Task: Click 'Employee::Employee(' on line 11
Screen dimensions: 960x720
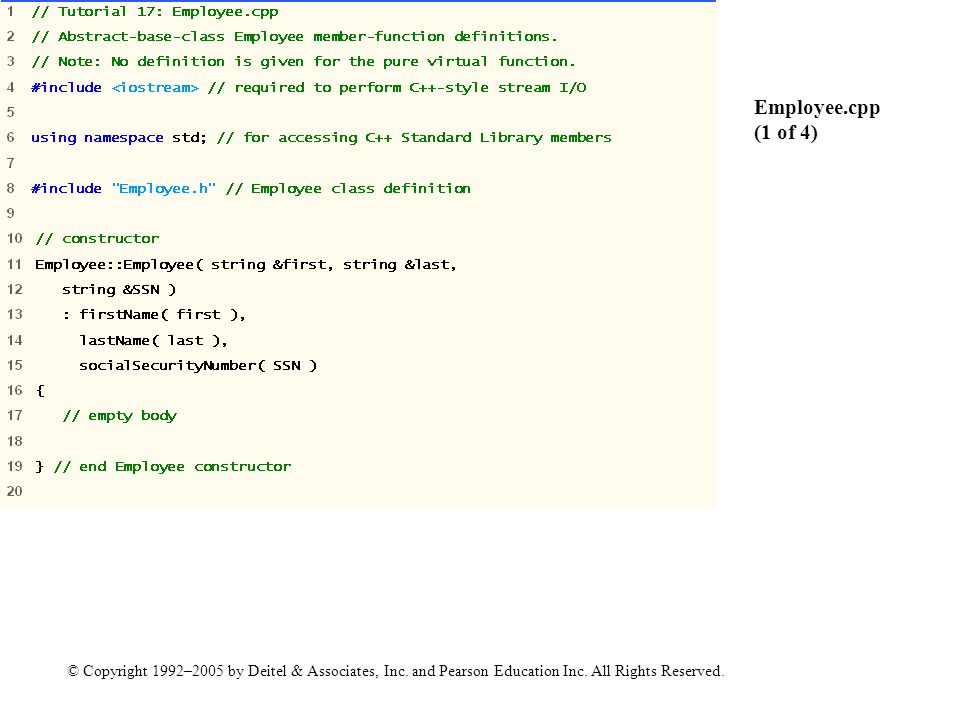Action: pyautogui.click(x=119, y=264)
